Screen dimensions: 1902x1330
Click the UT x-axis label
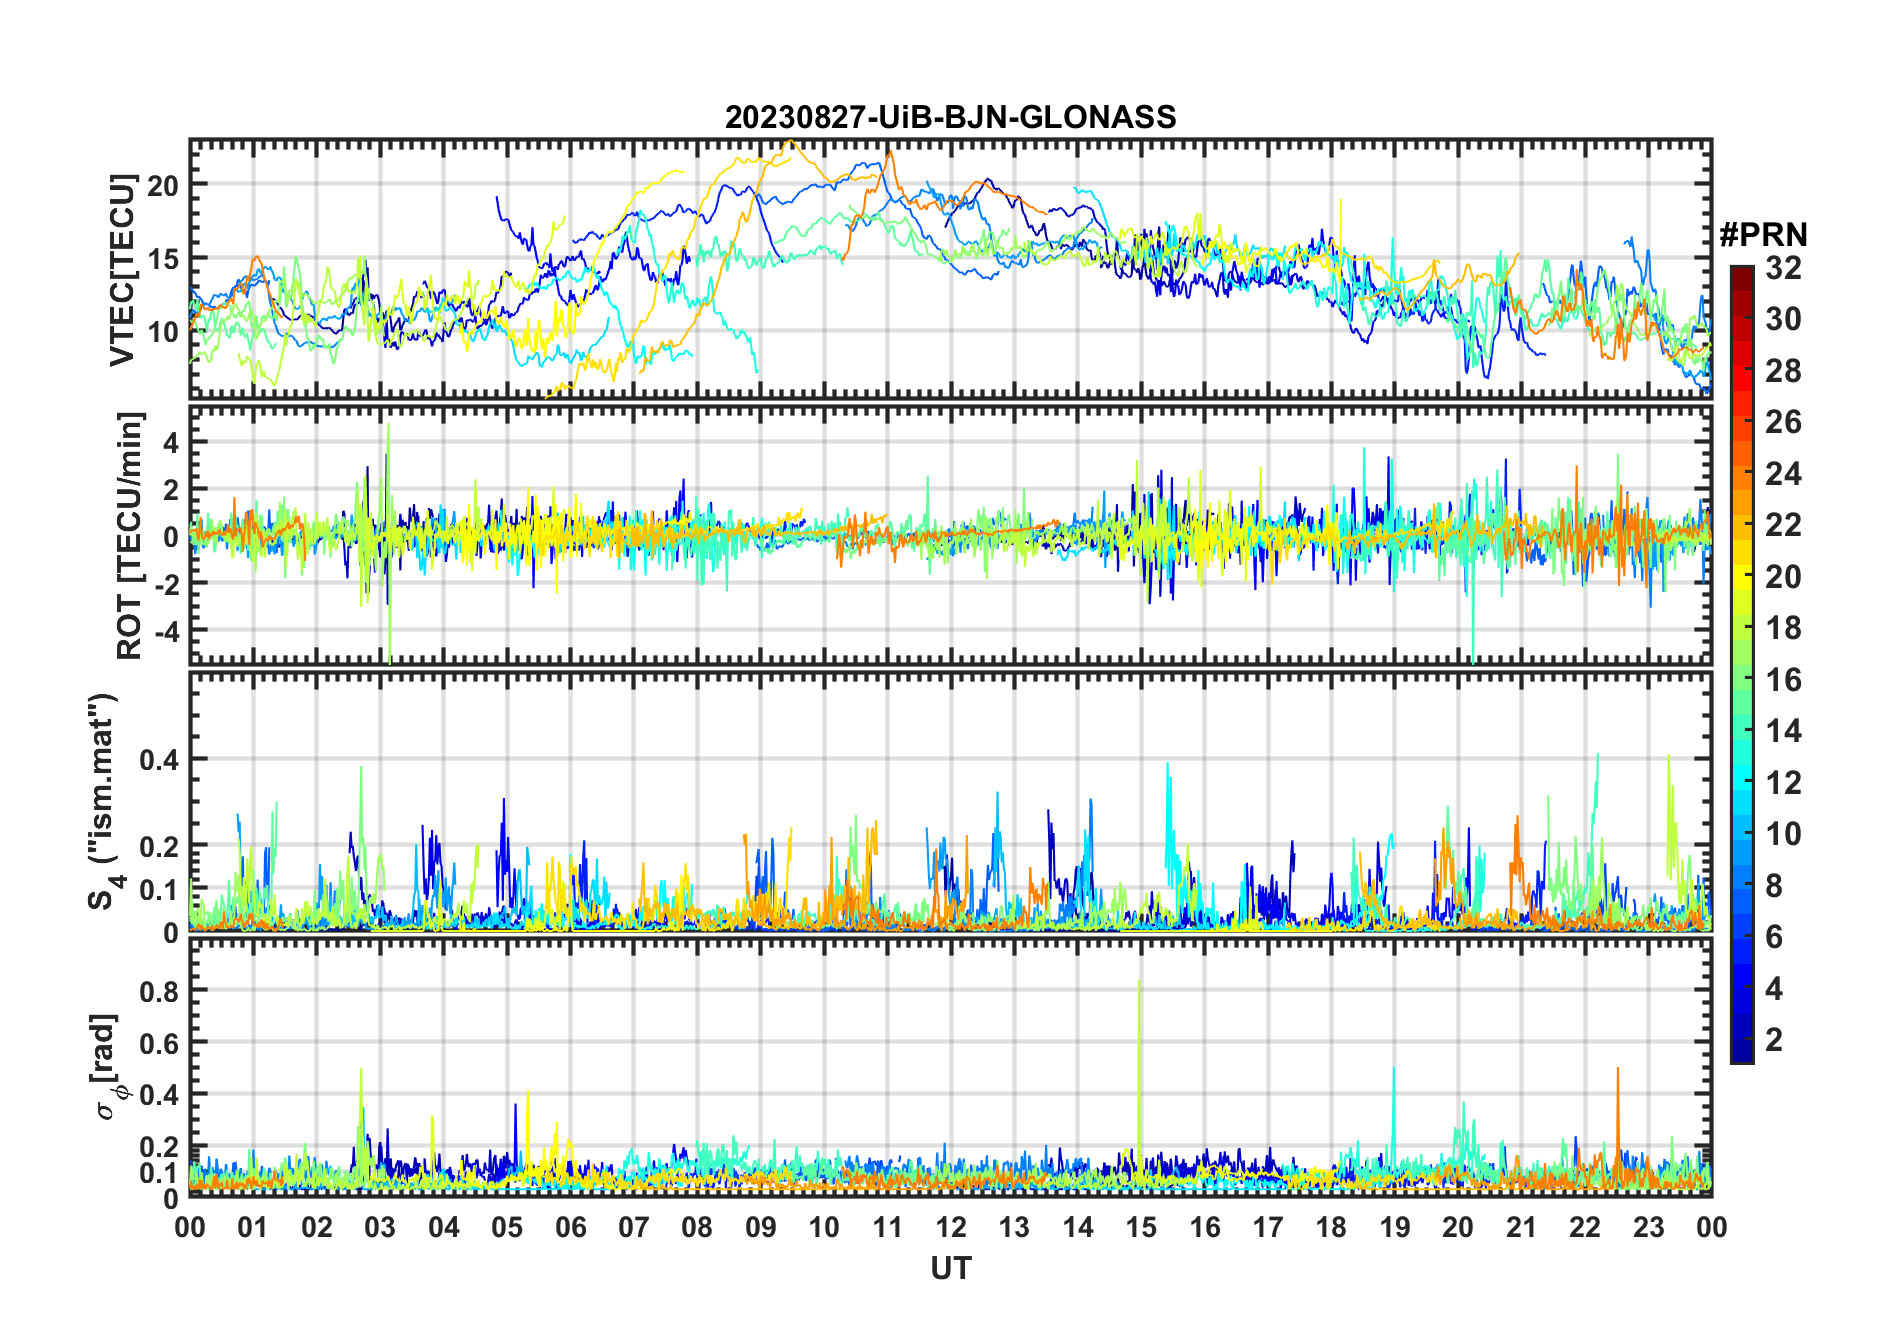tap(950, 1269)
